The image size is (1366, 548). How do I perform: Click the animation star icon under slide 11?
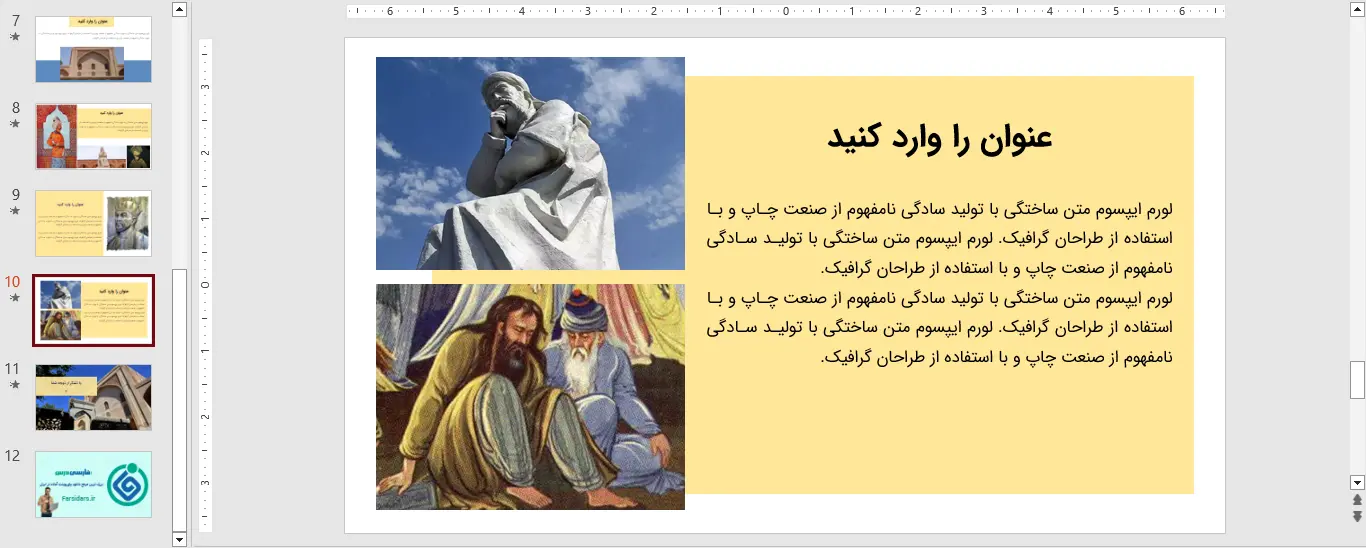pyautogui.click(x=14, y=385)
